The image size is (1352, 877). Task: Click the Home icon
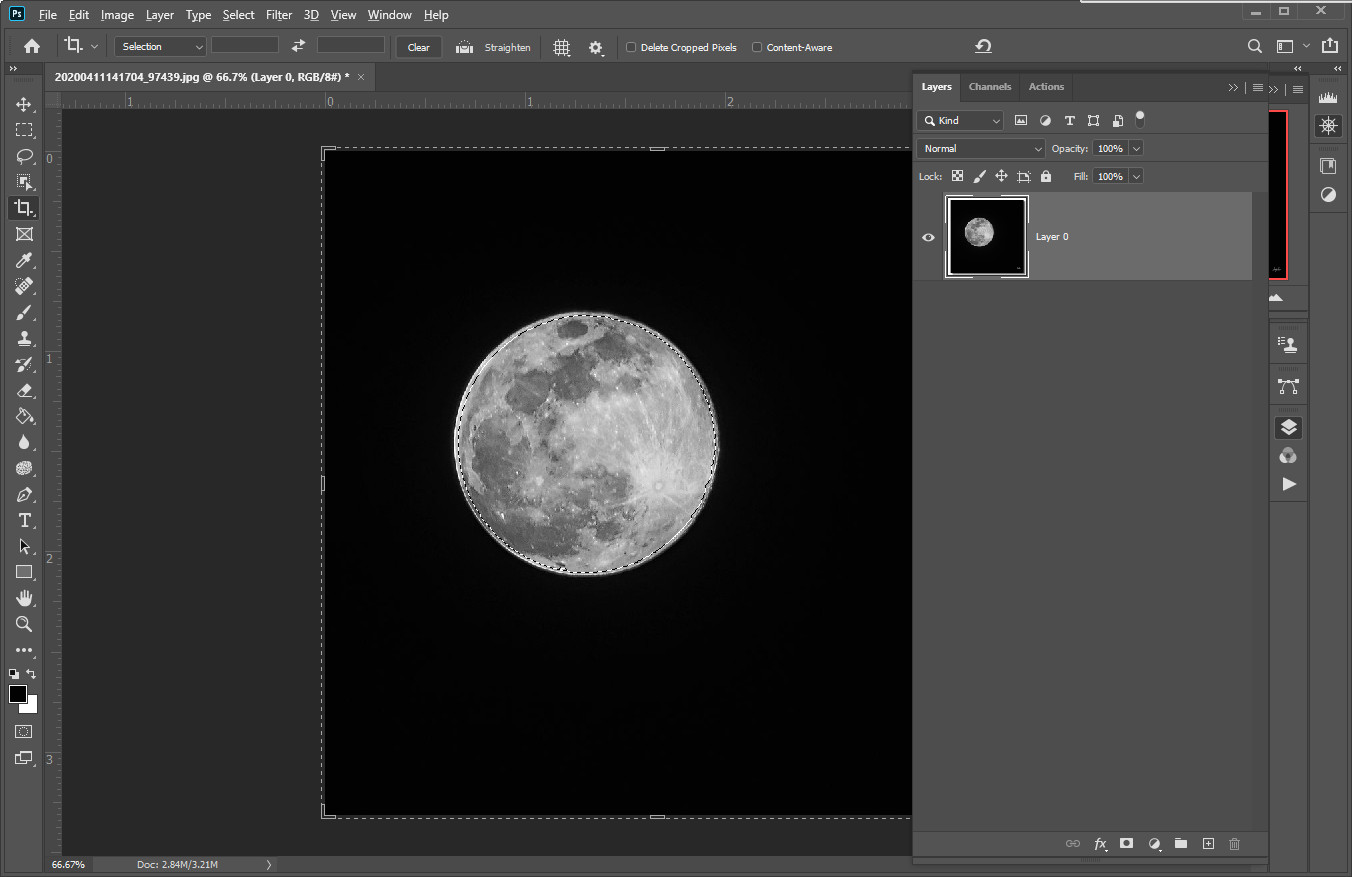(x=32, y=47)
